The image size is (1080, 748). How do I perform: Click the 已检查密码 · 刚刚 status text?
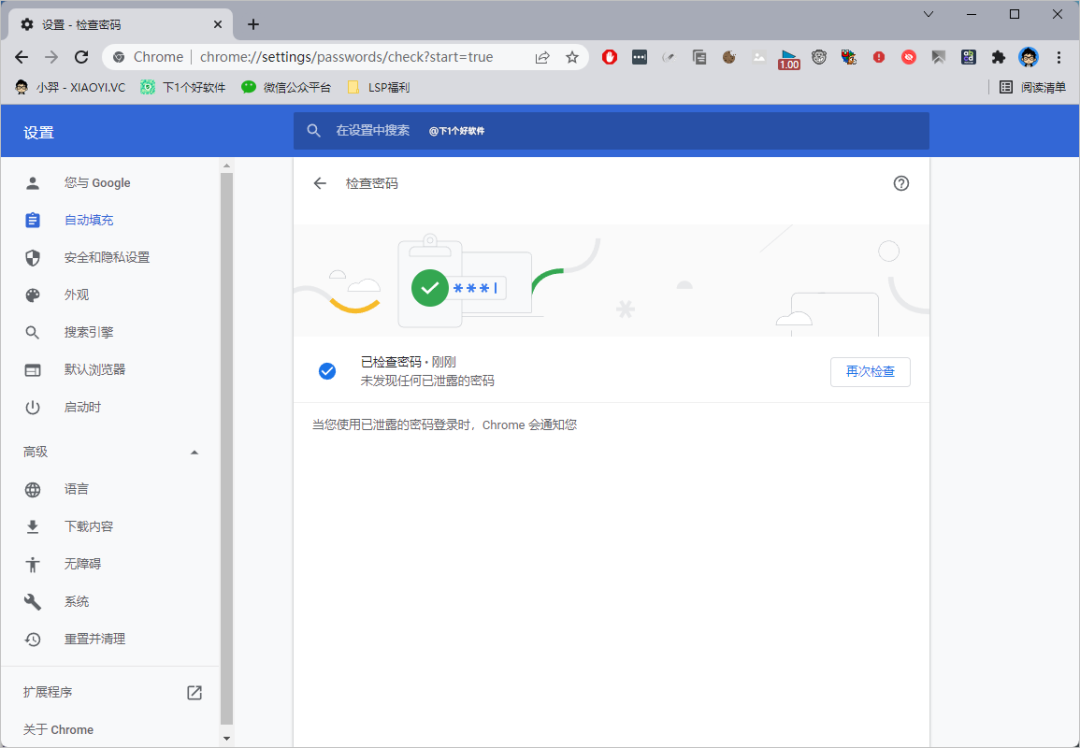[x=408, y=362]
